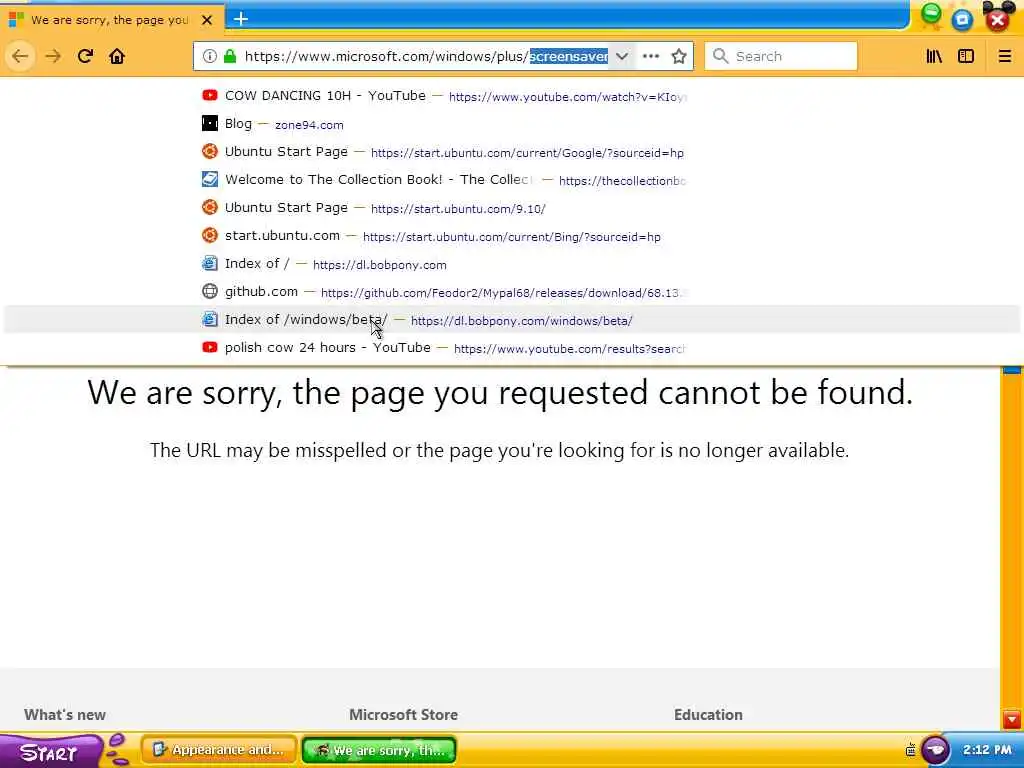
Task: Reload the current page
Action: (85, 56)
